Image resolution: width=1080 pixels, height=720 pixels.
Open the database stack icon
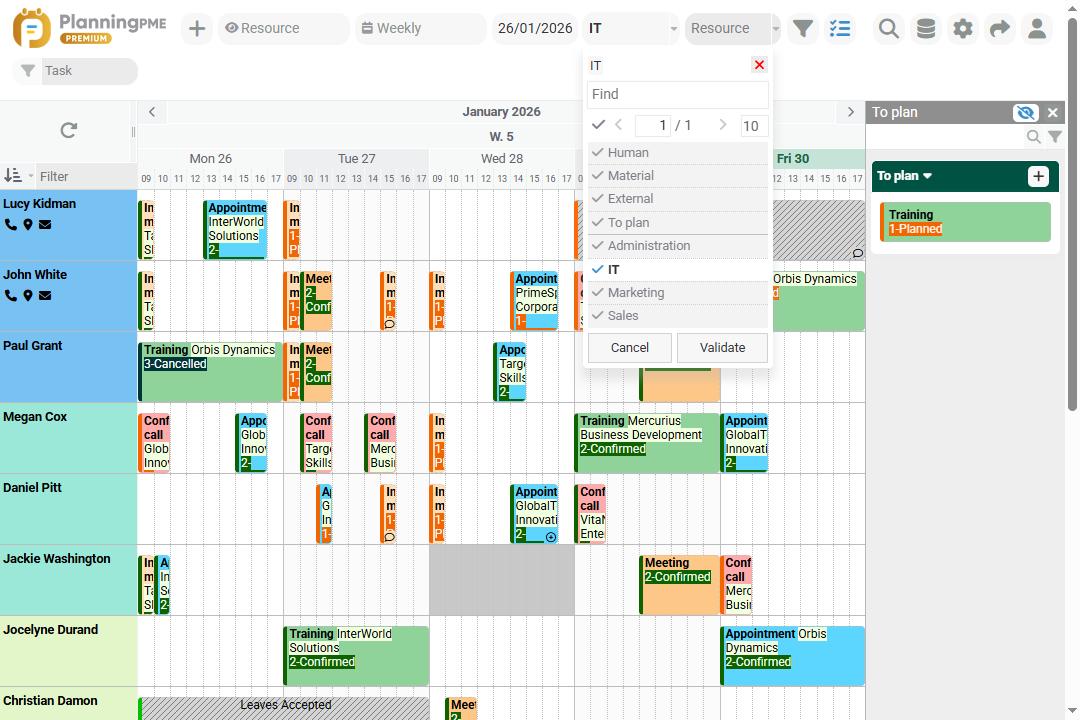click(x=926, y=28)
